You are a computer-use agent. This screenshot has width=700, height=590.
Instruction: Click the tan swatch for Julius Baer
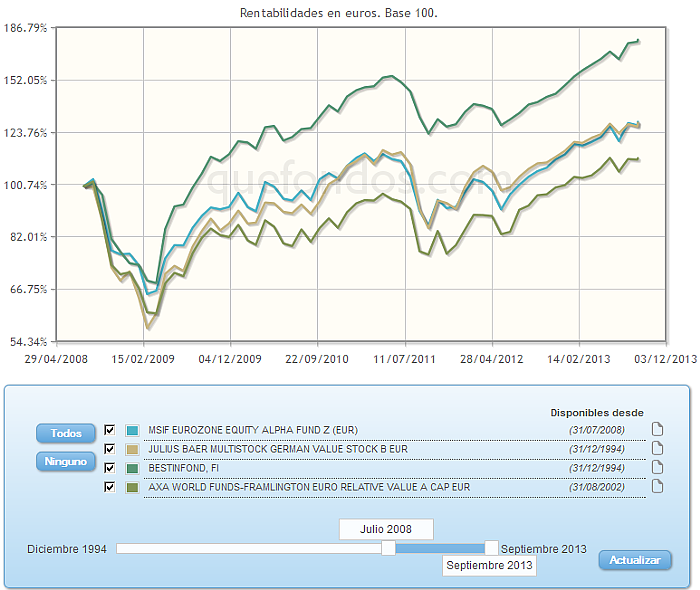point(132,449)
